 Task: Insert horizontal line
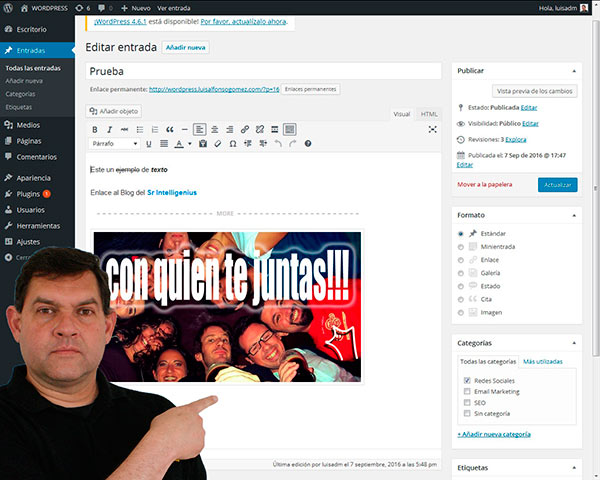184,130
